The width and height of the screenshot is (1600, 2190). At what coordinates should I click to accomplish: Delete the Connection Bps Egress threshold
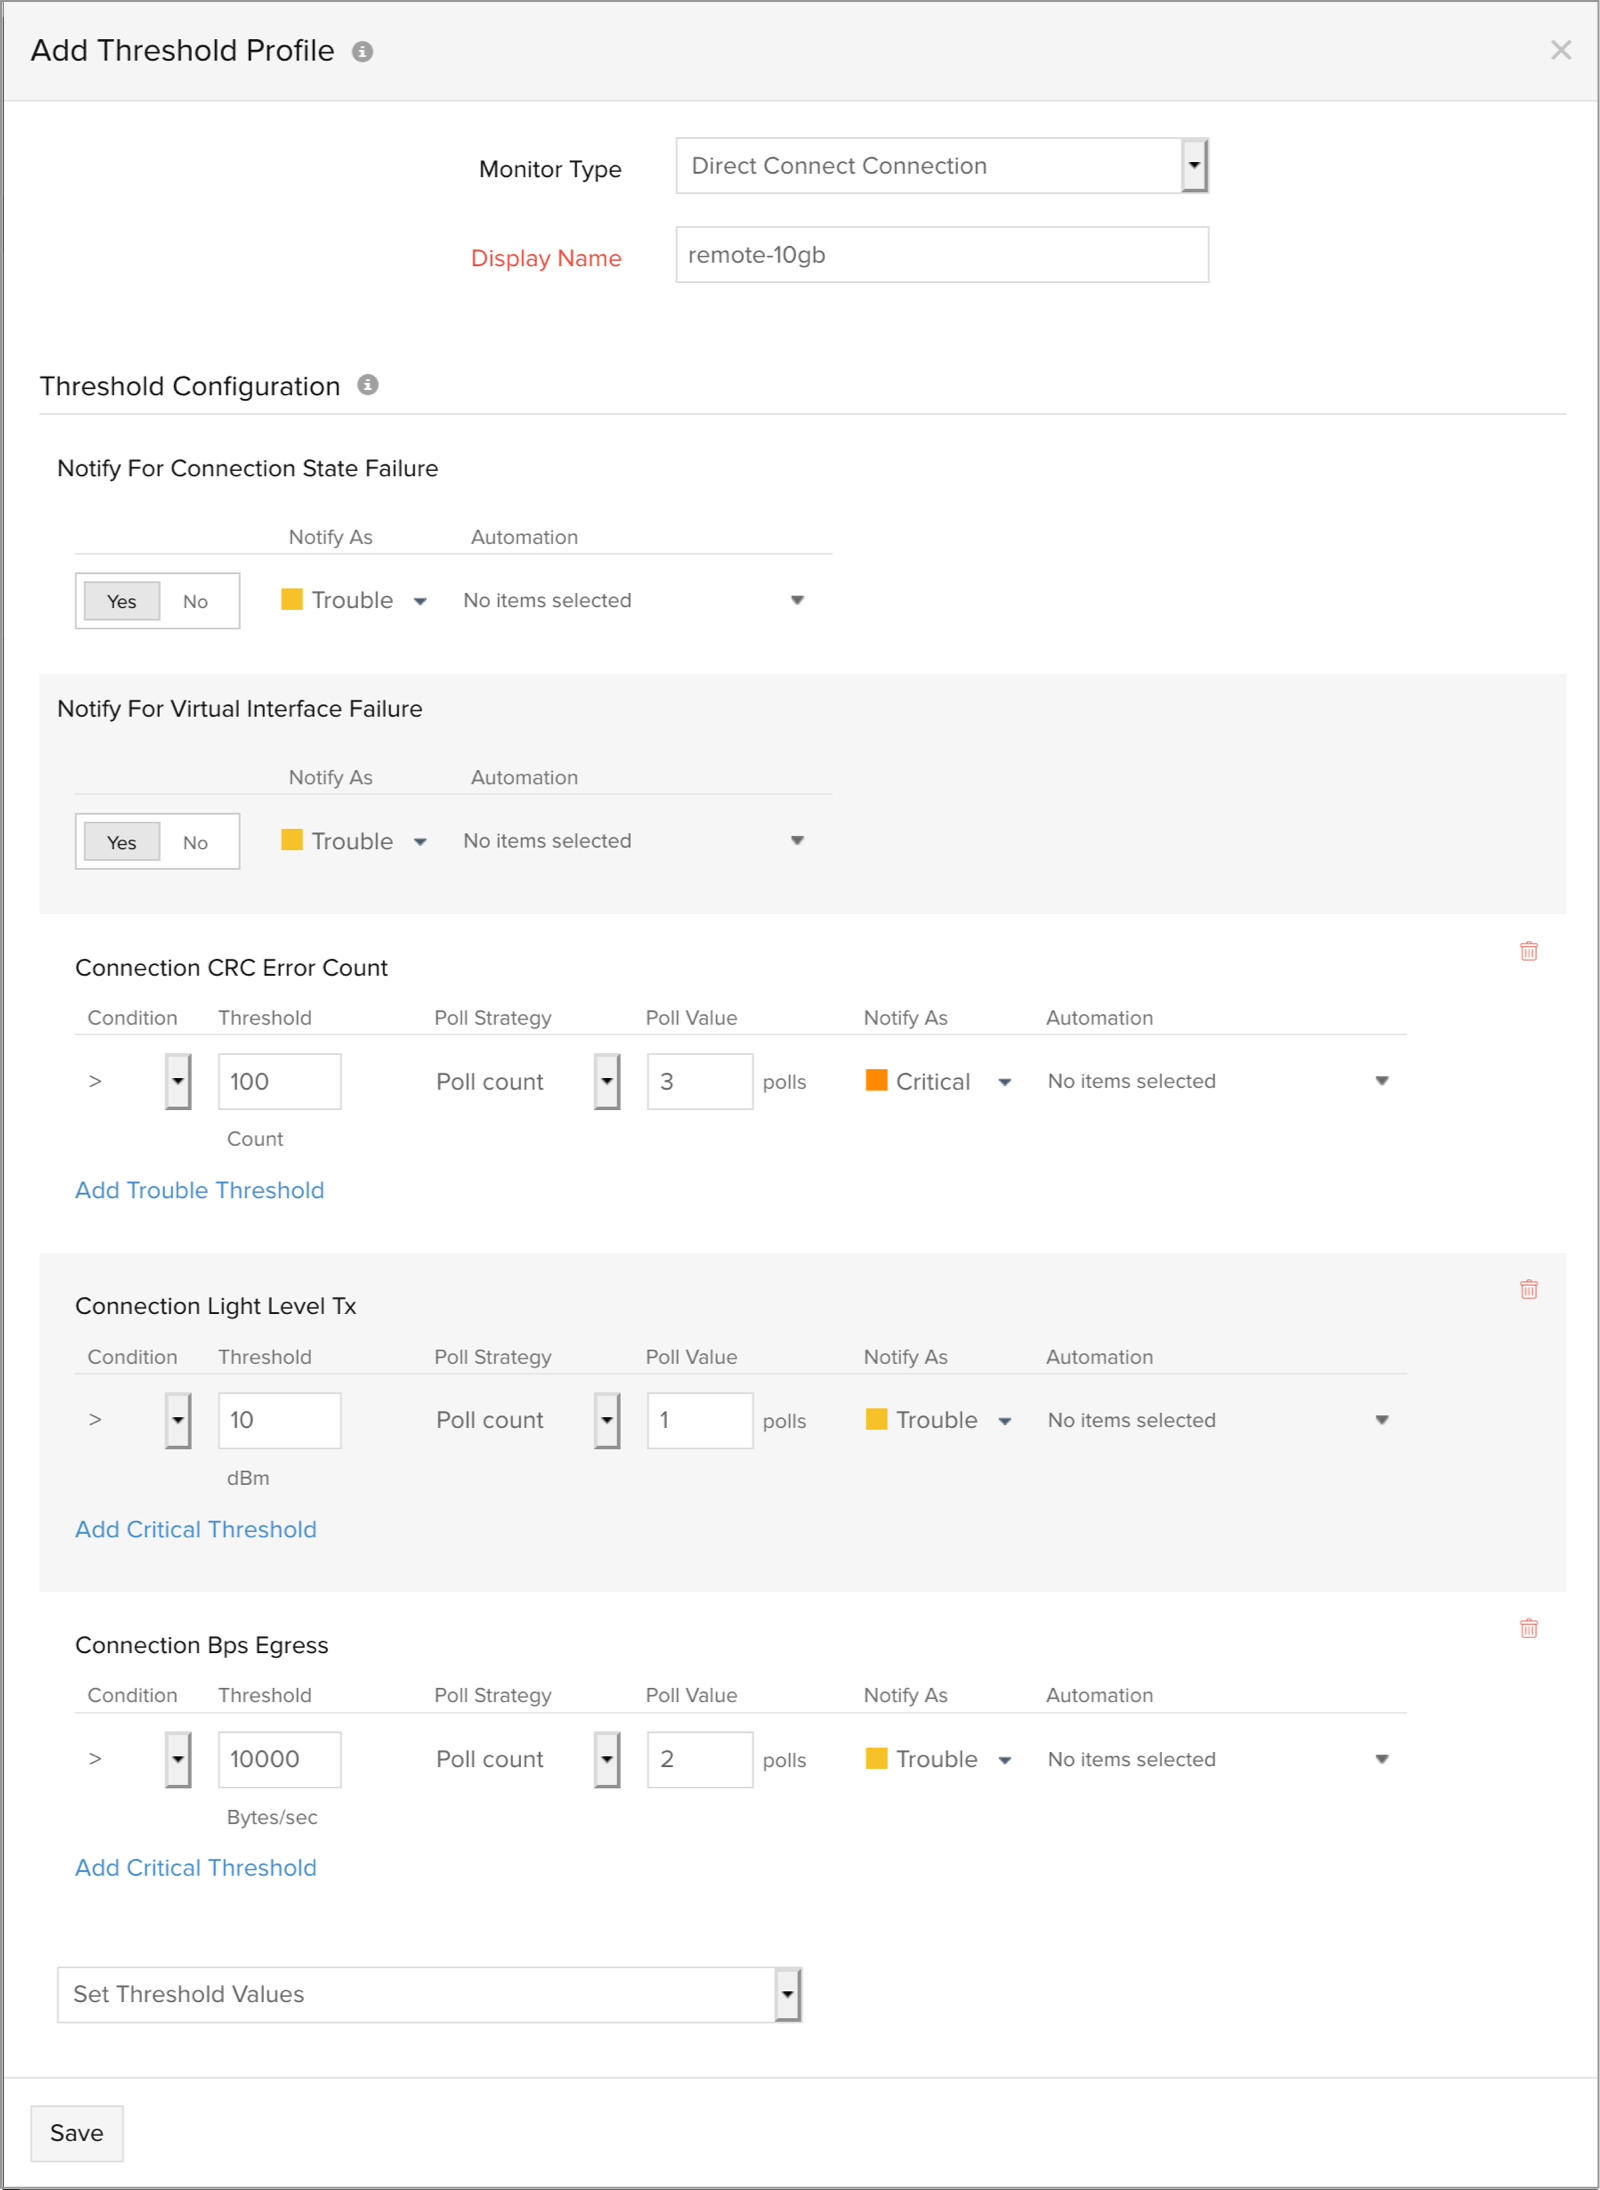(1528, 1628)
